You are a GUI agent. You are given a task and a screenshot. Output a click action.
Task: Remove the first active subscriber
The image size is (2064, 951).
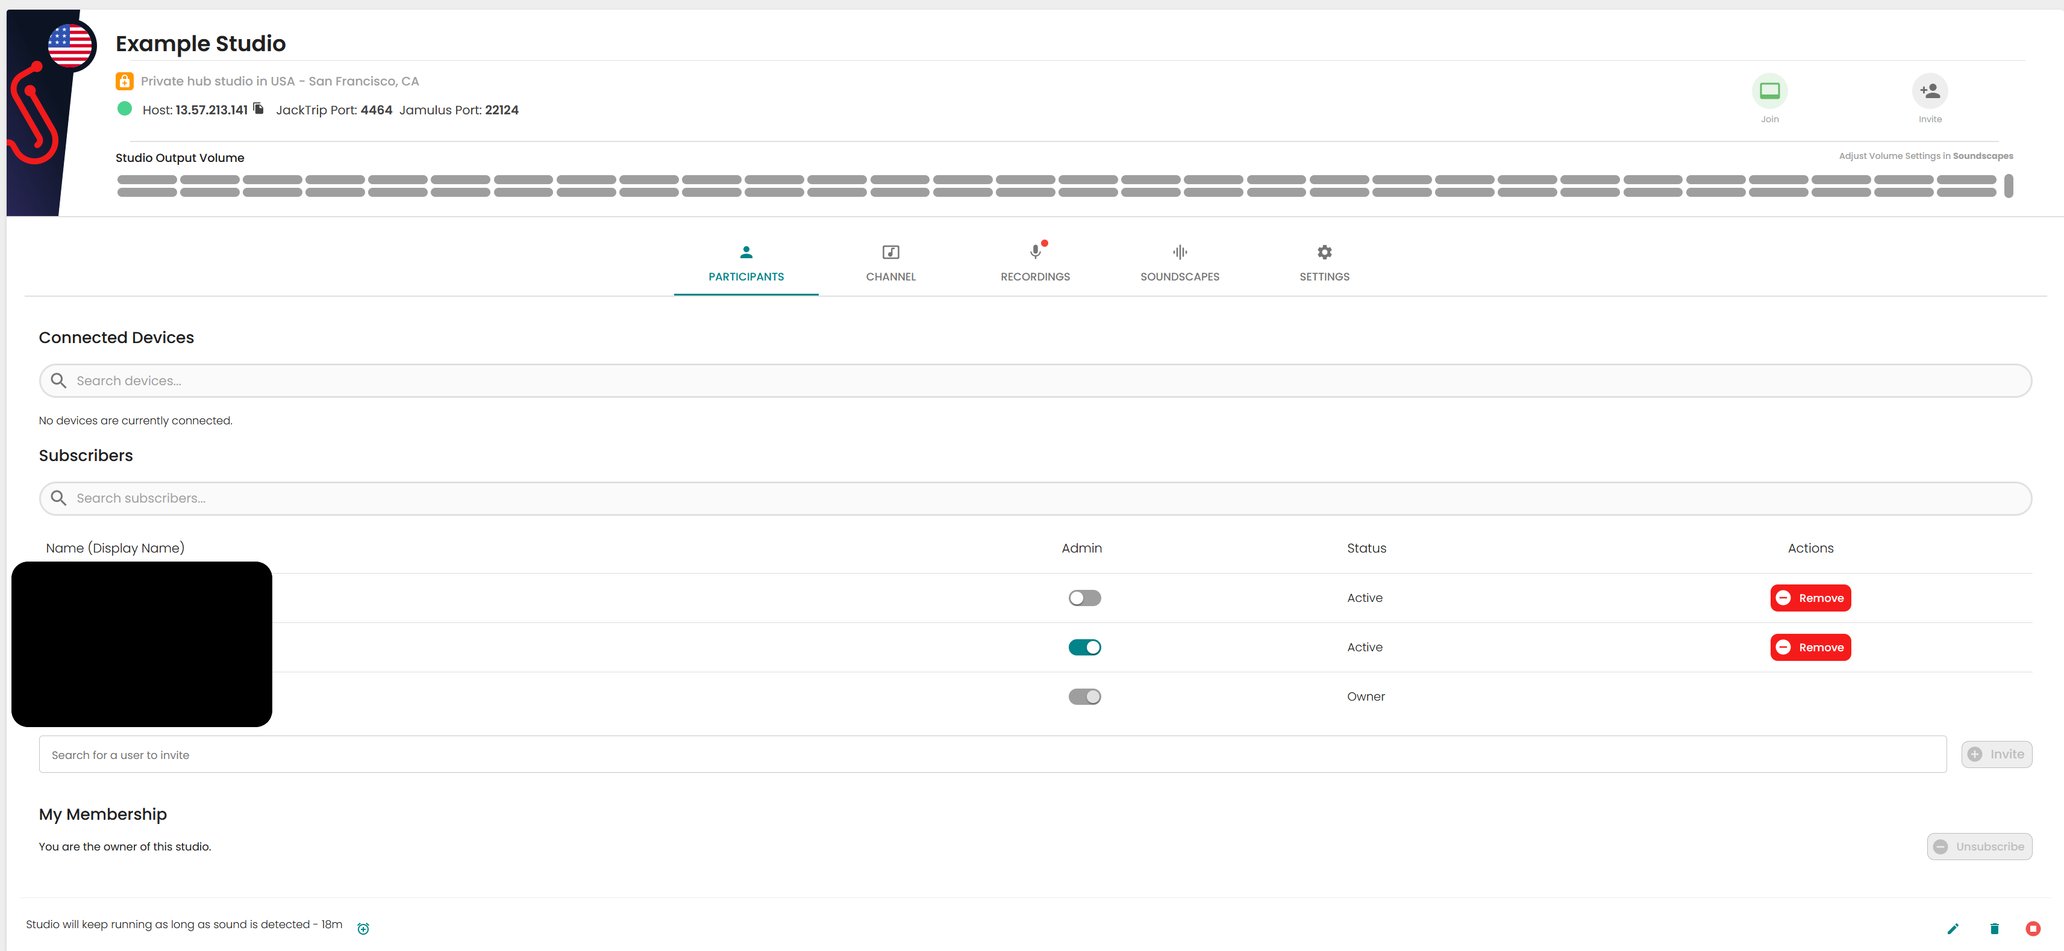(1810, 598)
